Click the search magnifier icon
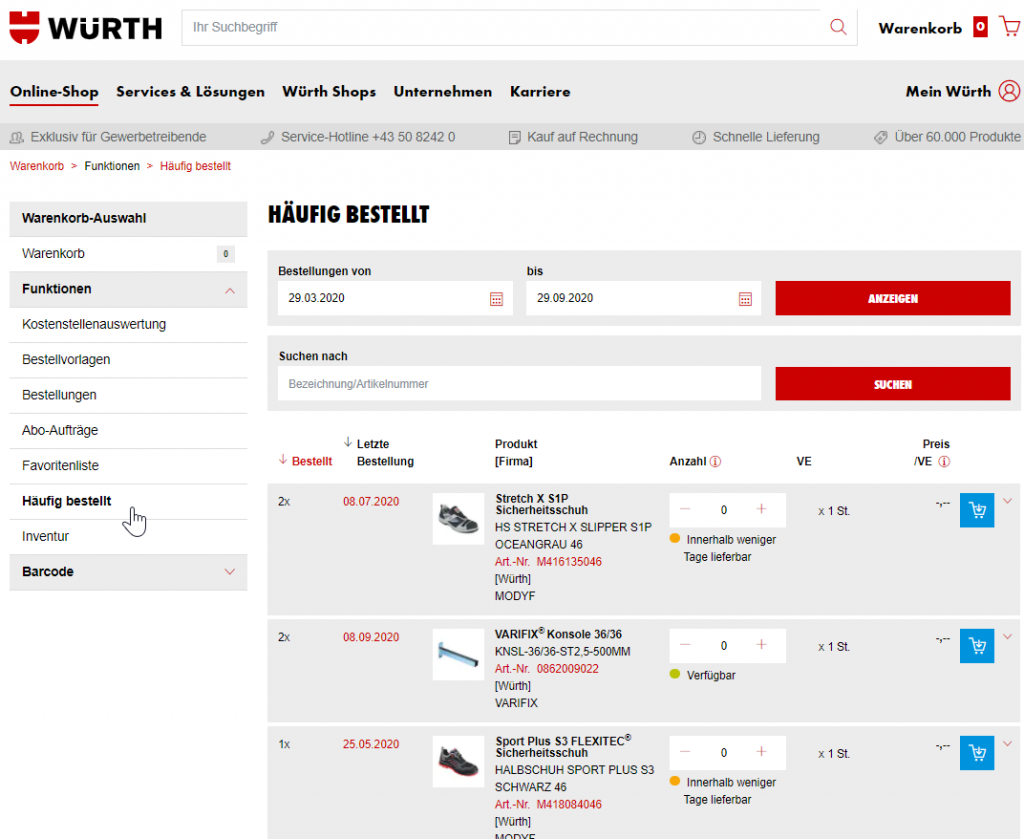1024x839 pixels. click(838, 27)
